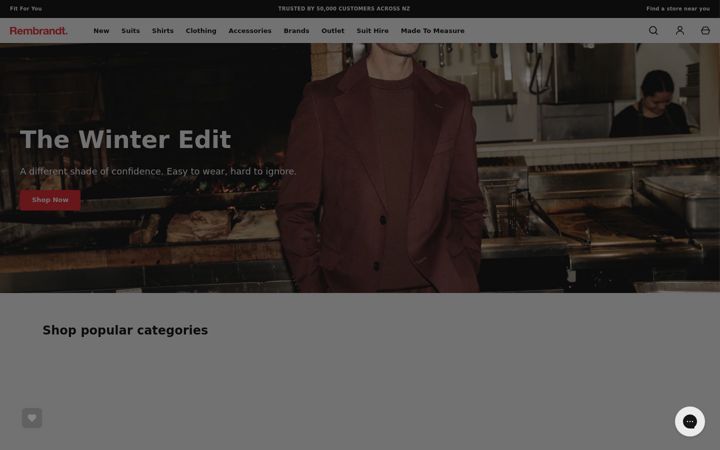Open the New menu

101,31
